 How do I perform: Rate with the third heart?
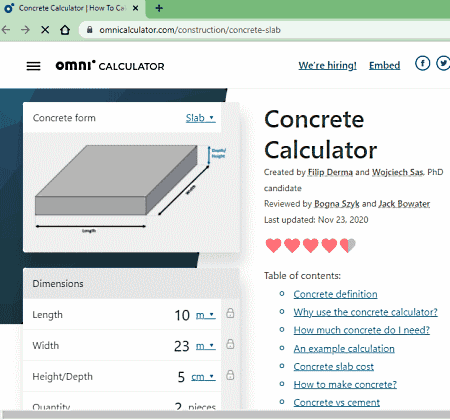tap(311, 246)
